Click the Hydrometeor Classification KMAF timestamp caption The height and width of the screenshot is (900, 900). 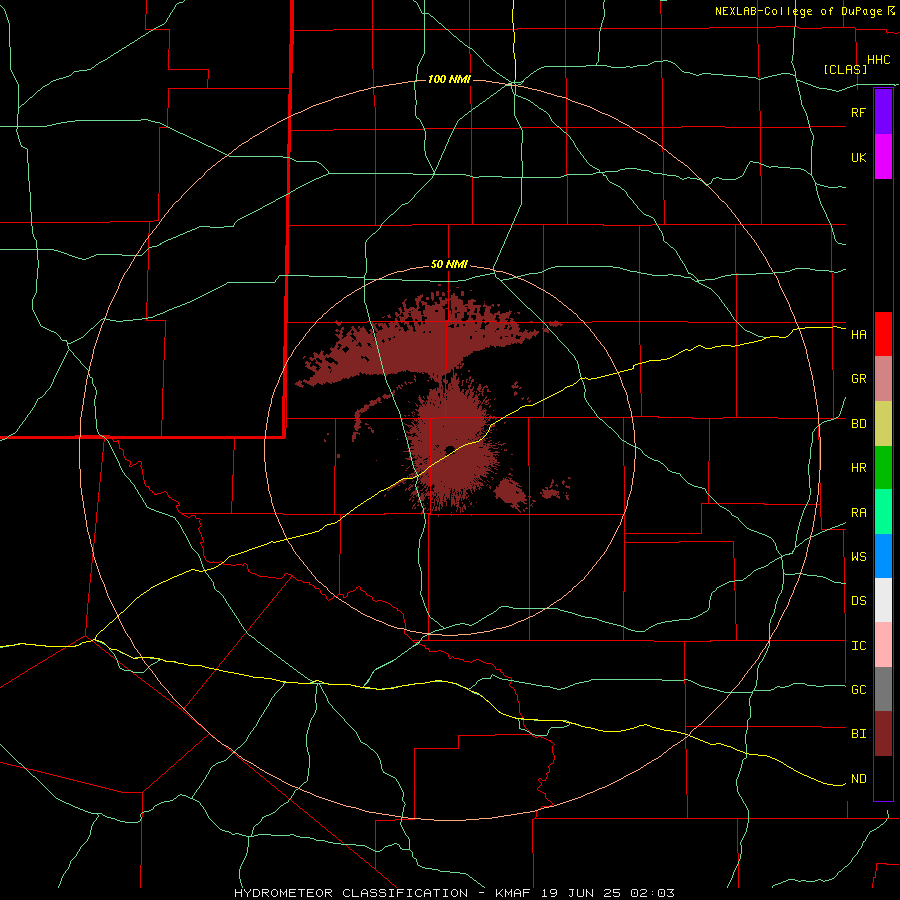tap(454, 893)
